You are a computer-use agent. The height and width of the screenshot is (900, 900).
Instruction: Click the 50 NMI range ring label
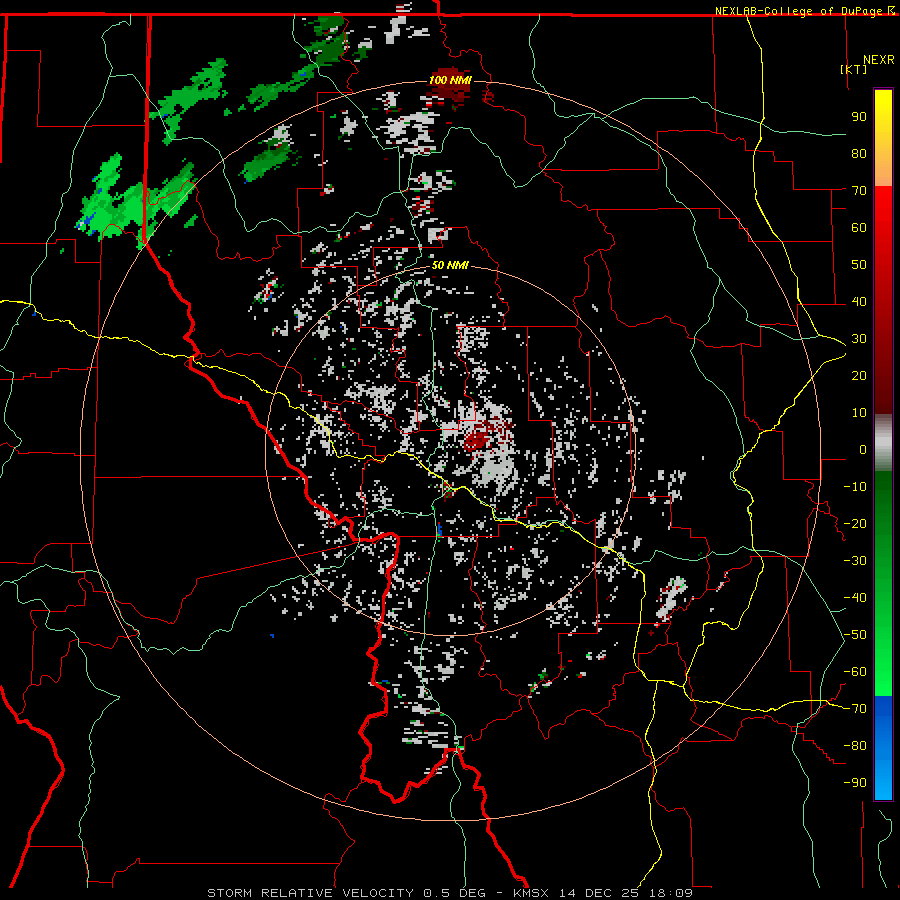click(450, 265)
